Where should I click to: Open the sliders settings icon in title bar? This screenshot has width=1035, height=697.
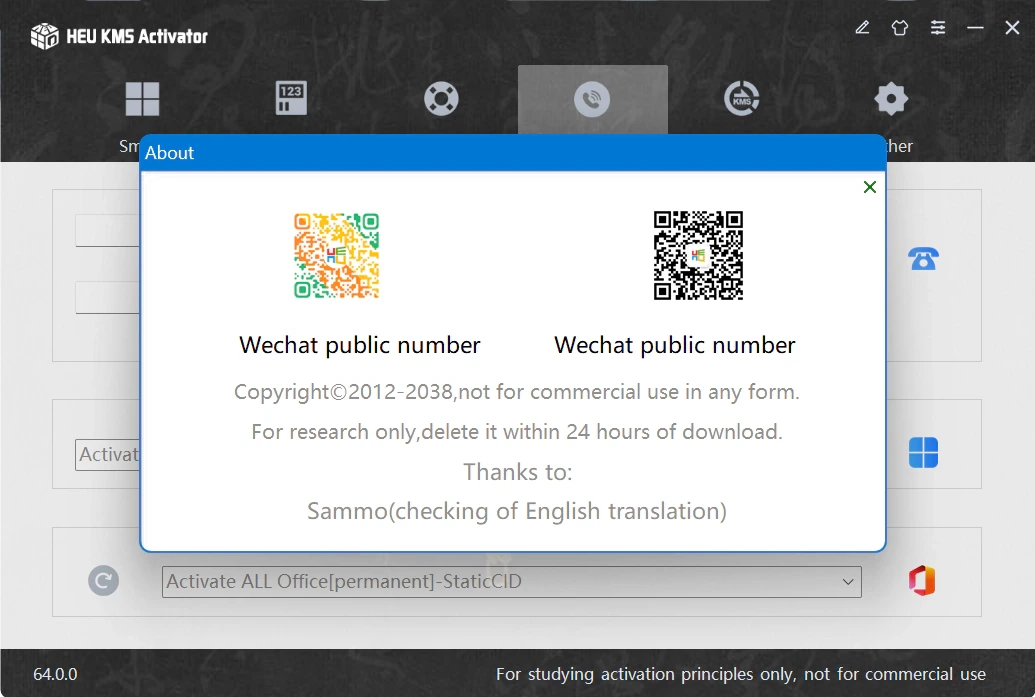[938, 28]
